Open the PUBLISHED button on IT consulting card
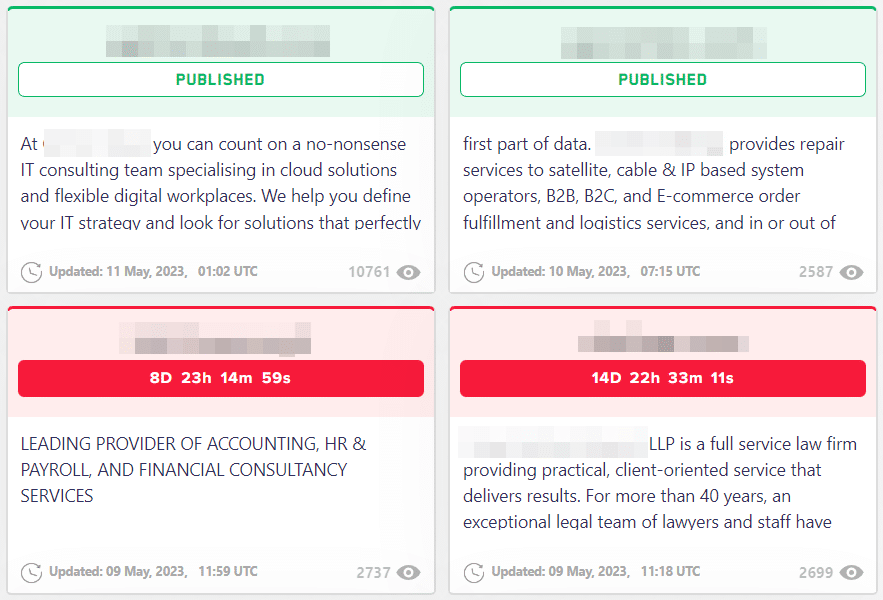The height and width of the screenshot is (600, 883). (221, 79)
